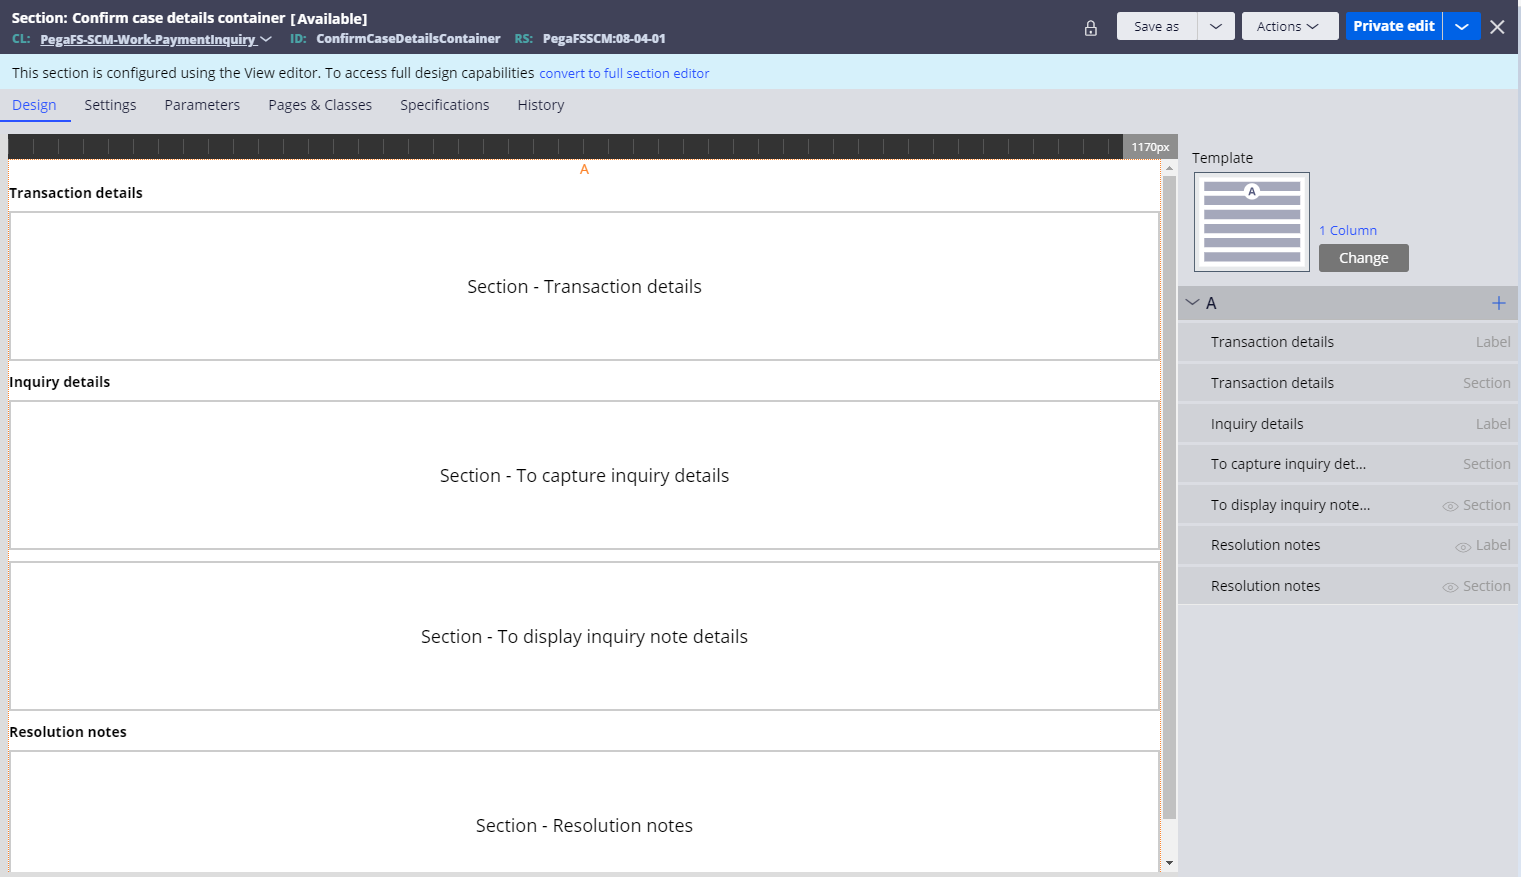The height and width of the screenshot is (877, 1521).
Task: Click the Private edit button
Action: pos(1393,27)
